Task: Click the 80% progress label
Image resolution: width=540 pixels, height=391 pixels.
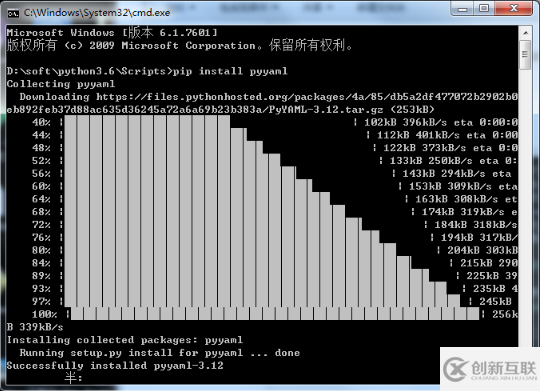Action: [x=41, y=250]
